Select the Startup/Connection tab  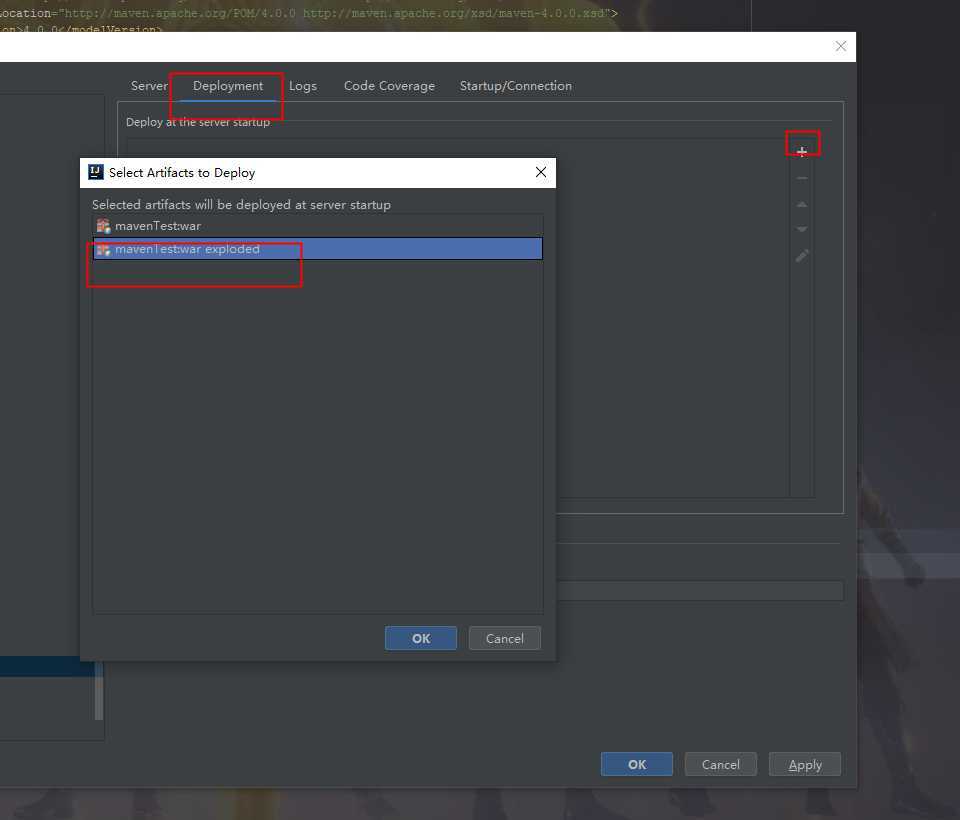pyautogui.click(x=516, y=86)
